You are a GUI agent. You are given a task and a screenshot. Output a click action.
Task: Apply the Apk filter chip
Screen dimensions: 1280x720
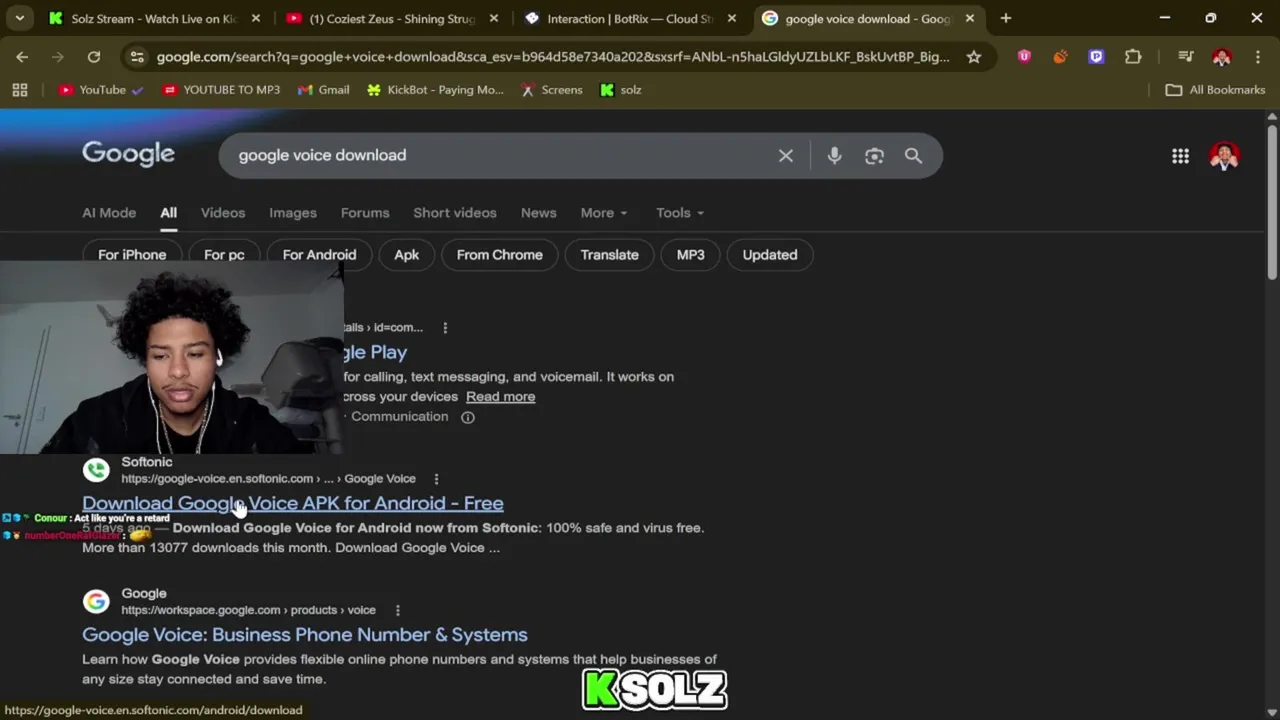click(406, 255)
